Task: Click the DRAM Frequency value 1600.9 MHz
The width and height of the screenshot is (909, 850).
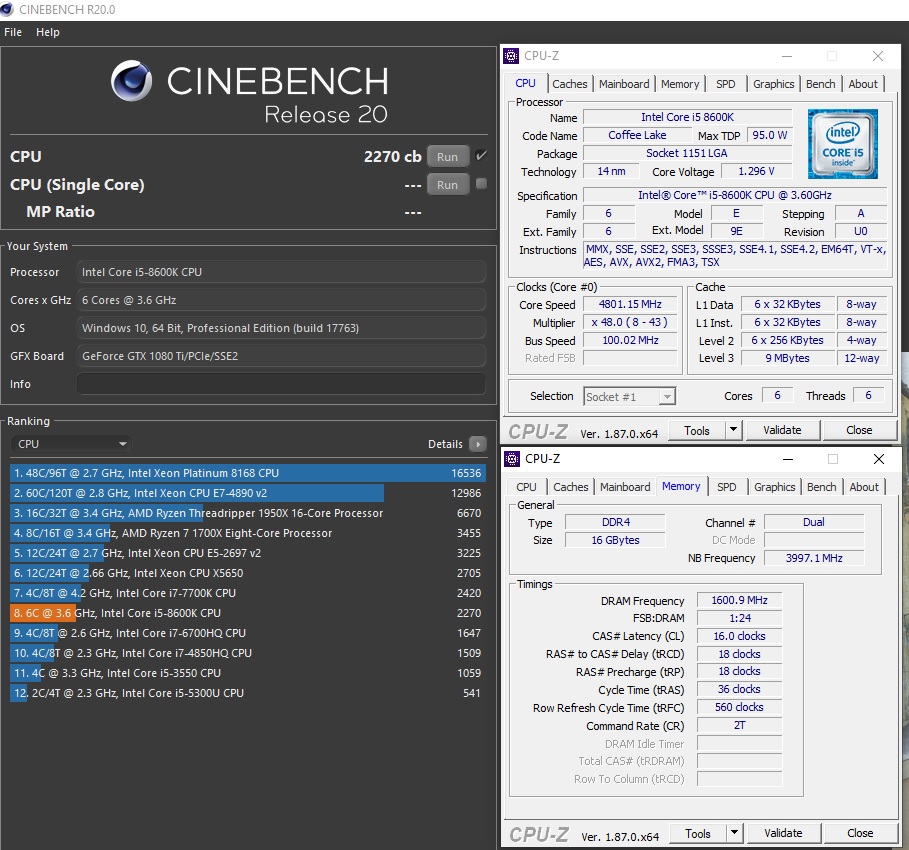Action: pos(739,600)
